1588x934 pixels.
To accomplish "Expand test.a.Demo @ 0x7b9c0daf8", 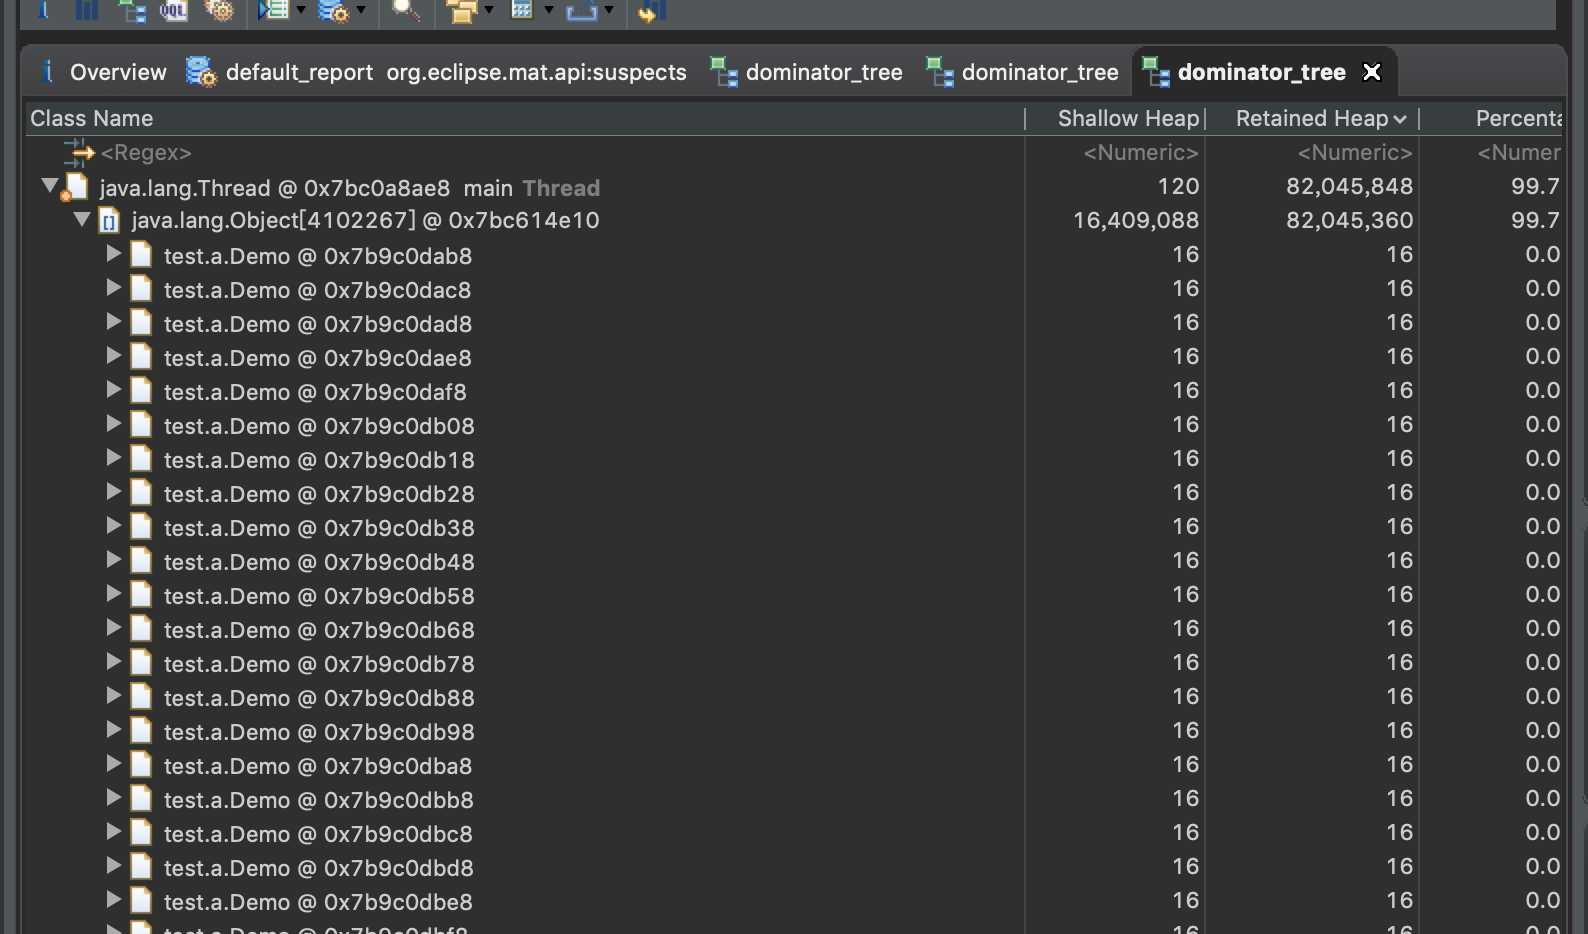I will coord(114,390).
